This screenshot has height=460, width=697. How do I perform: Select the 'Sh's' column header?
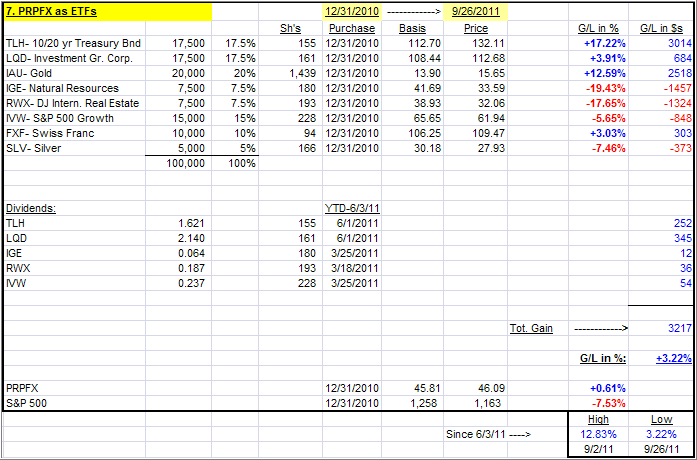pos(290,28)
